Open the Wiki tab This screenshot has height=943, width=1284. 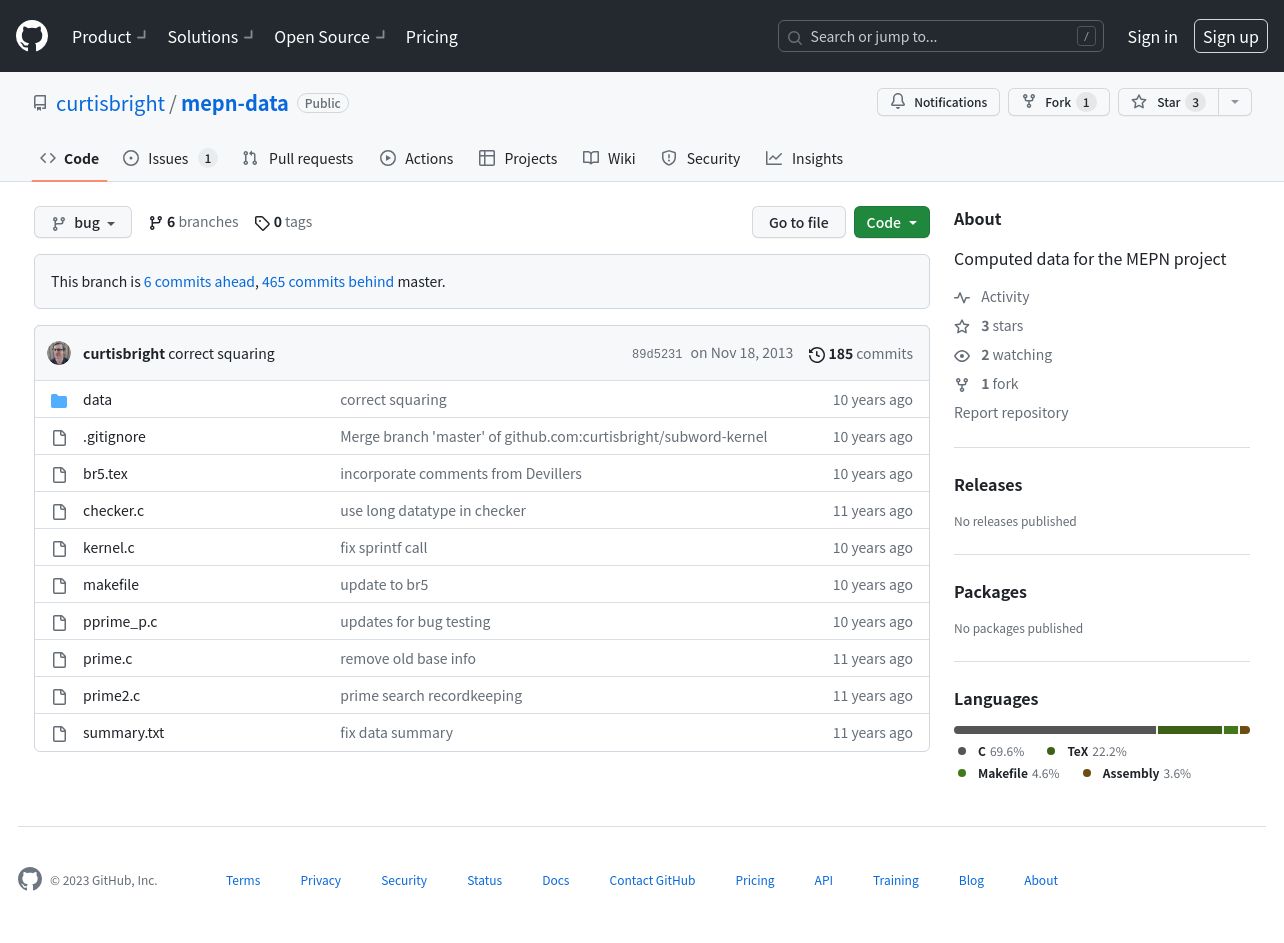pos(609,158)
